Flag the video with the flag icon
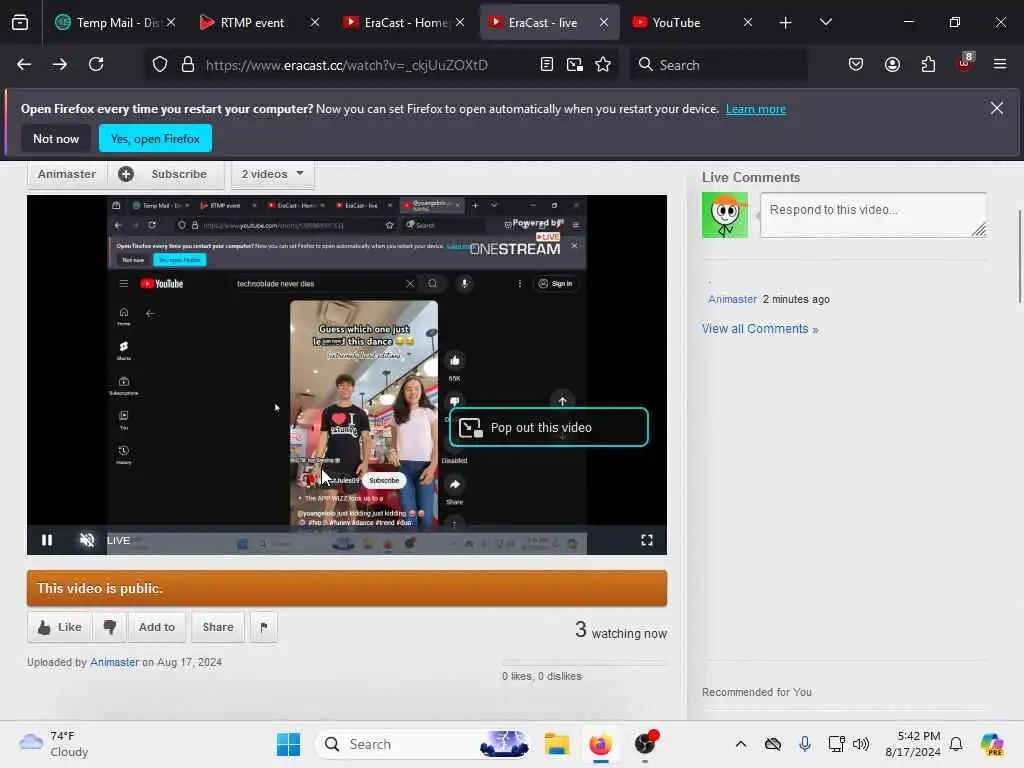 point(264,627)
